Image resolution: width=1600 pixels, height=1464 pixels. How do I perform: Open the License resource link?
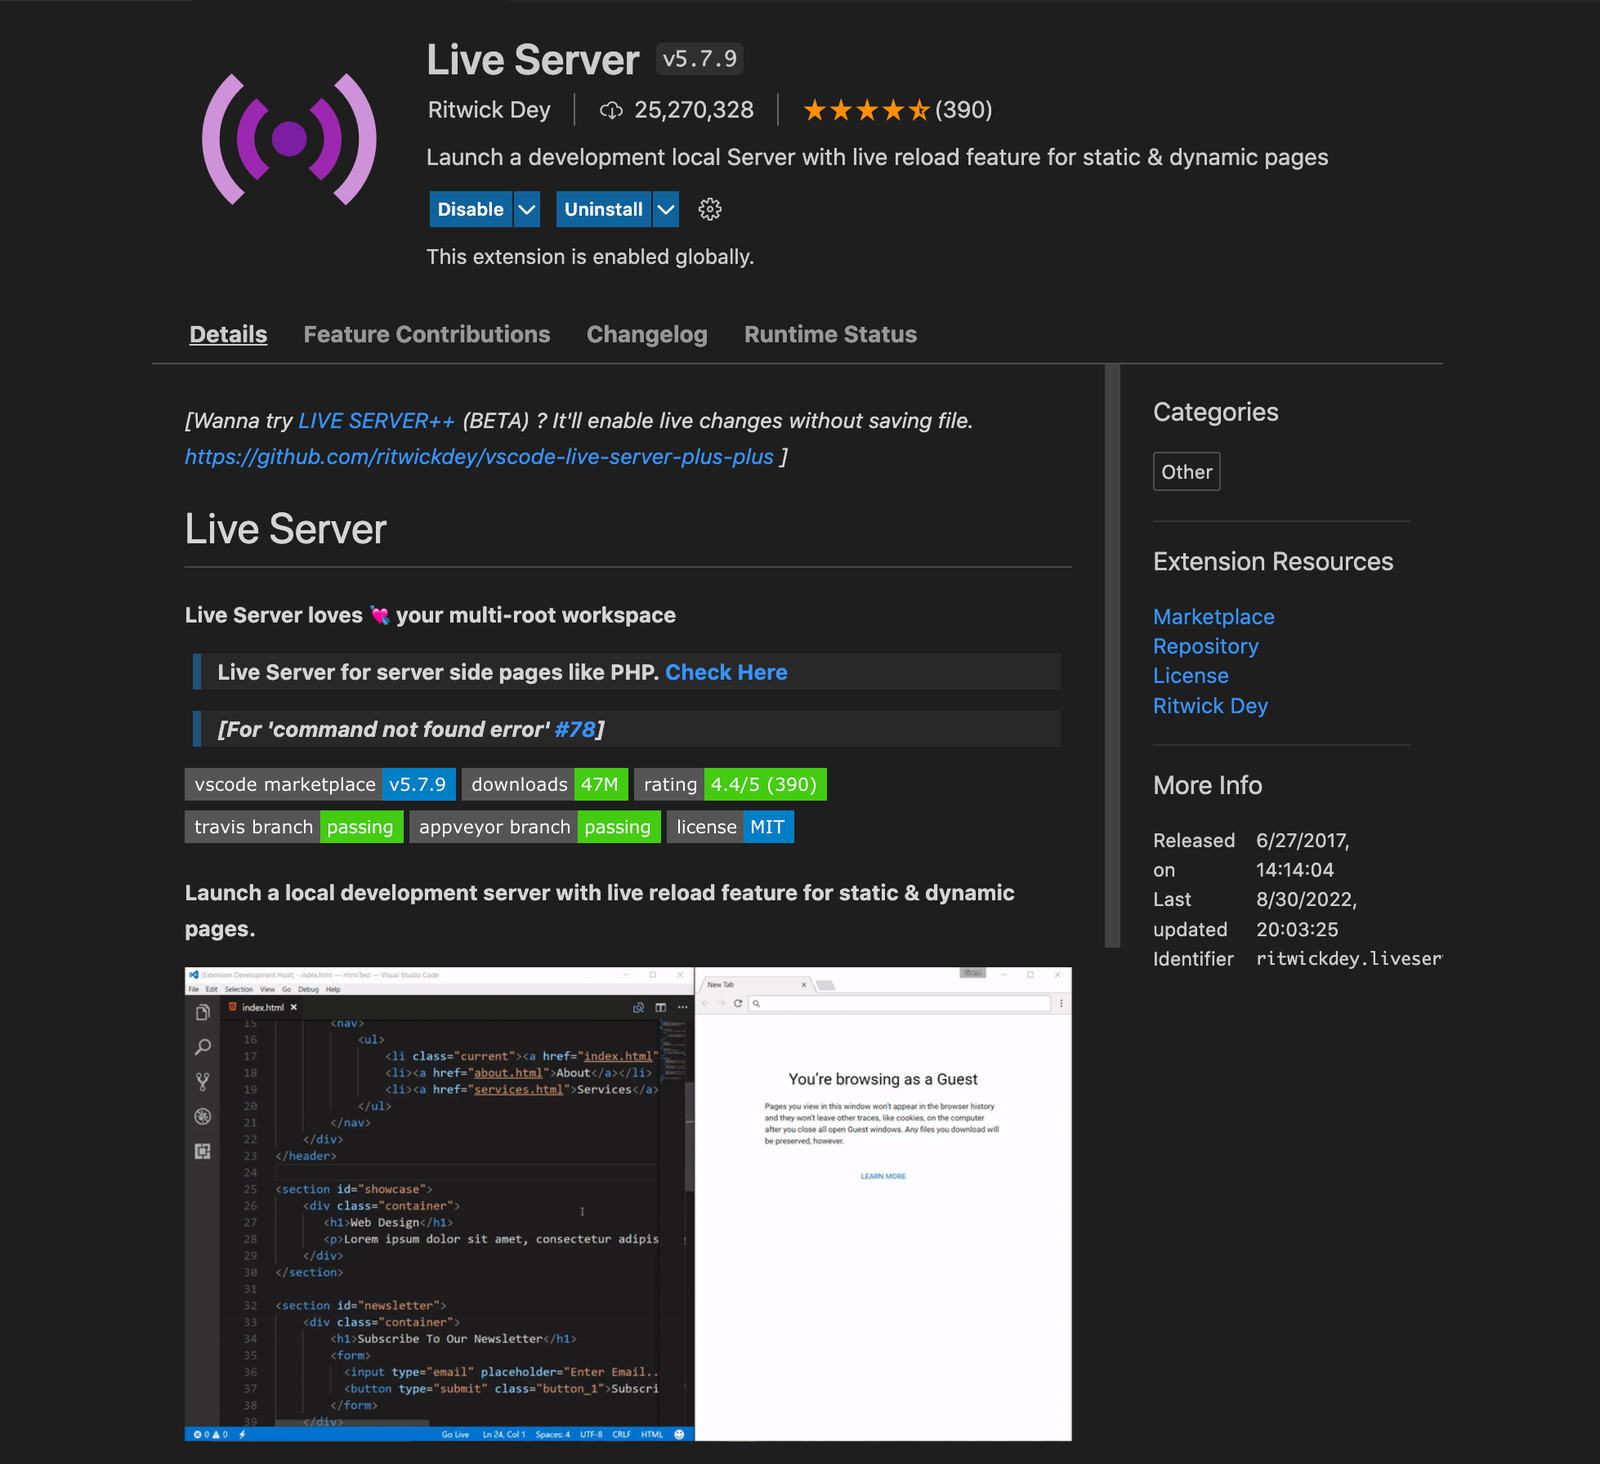pos(1191,676)
